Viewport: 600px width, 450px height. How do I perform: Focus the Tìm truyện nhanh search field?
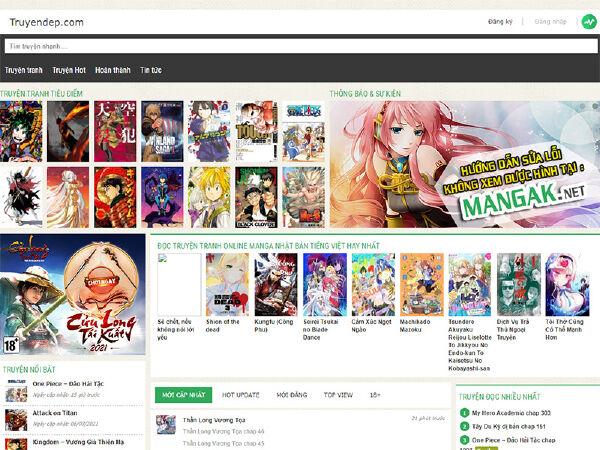[301, 46]
